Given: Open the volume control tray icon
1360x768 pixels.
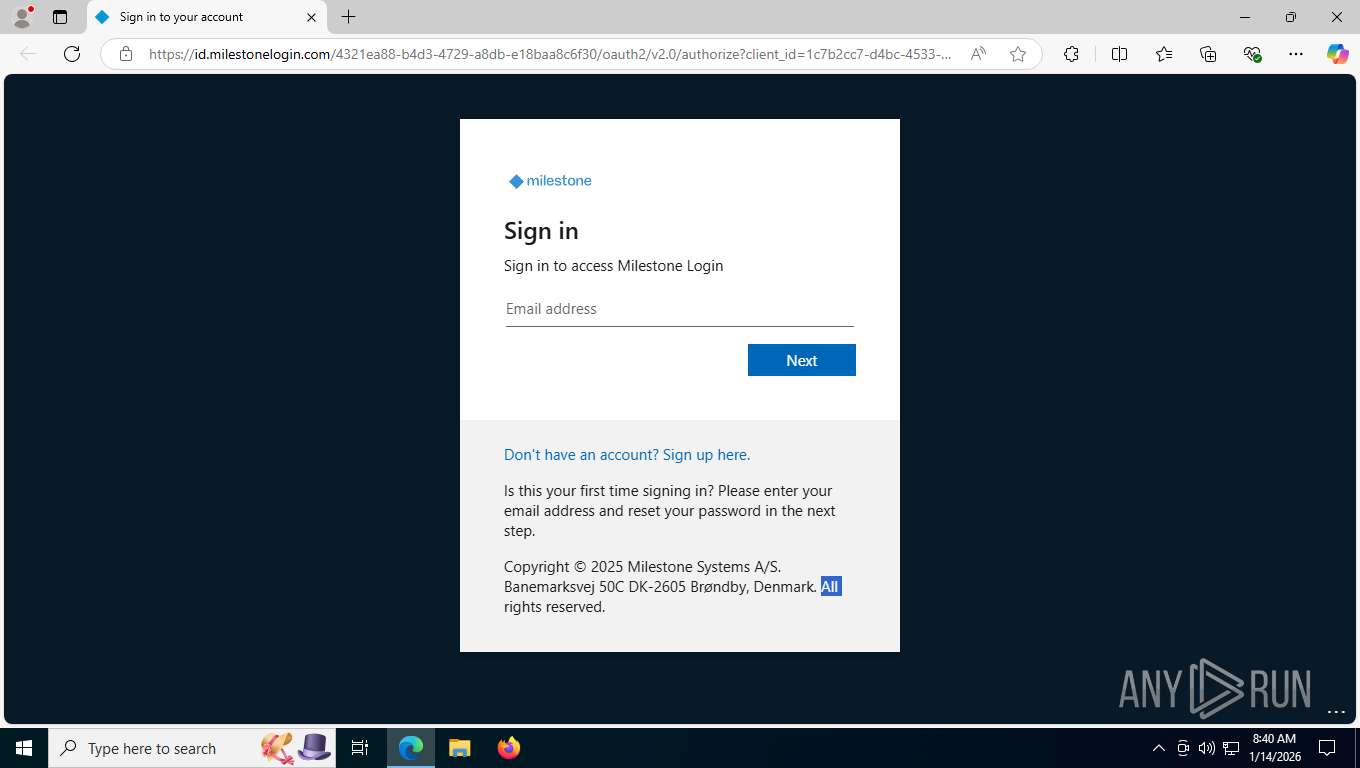Looking at the screenshot, I should [x=1207, y=748].
